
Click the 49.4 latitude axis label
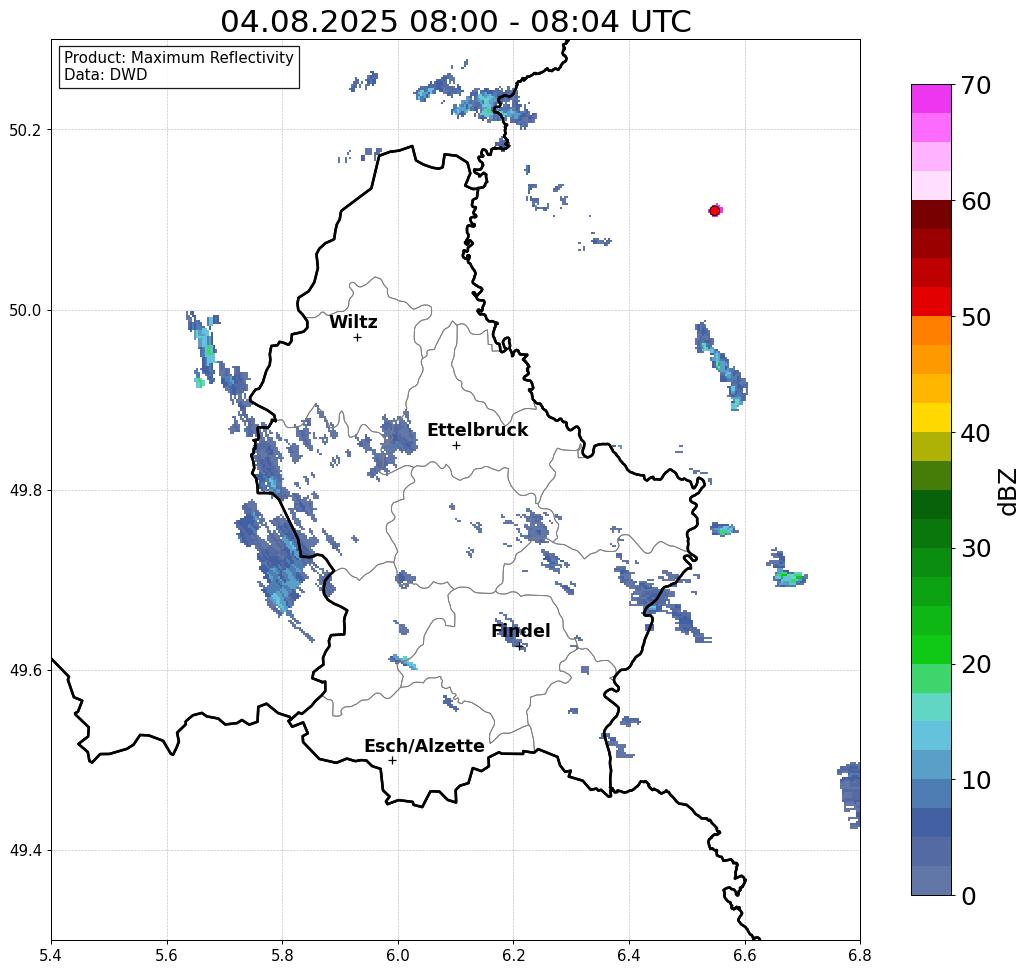25,851
